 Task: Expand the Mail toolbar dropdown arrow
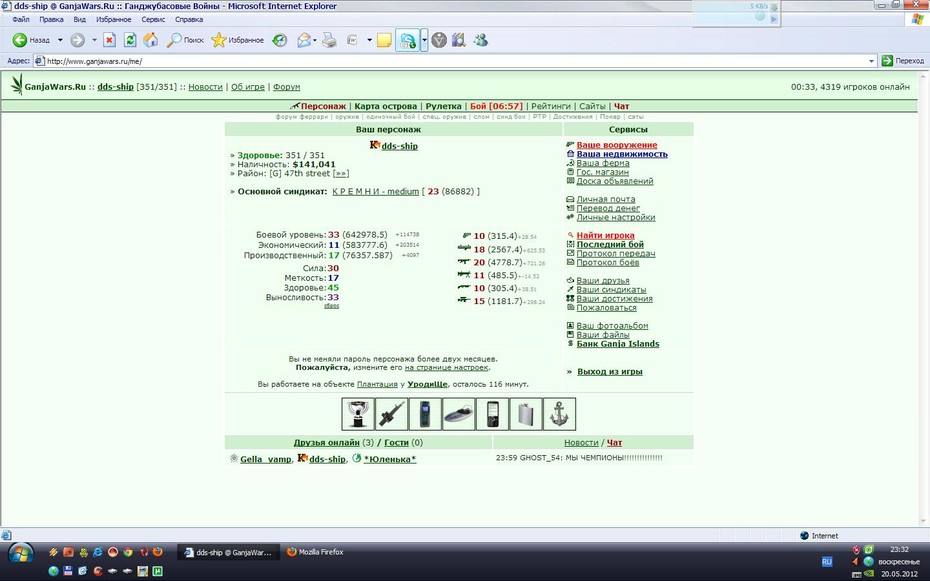[314, 40]
